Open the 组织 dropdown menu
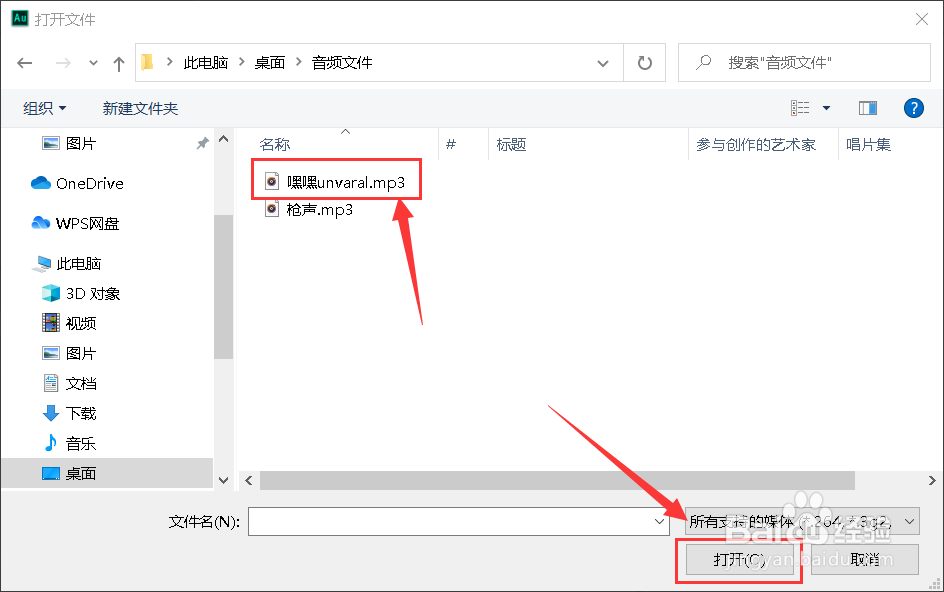This screenshot has height=592, width=944. 44,108
